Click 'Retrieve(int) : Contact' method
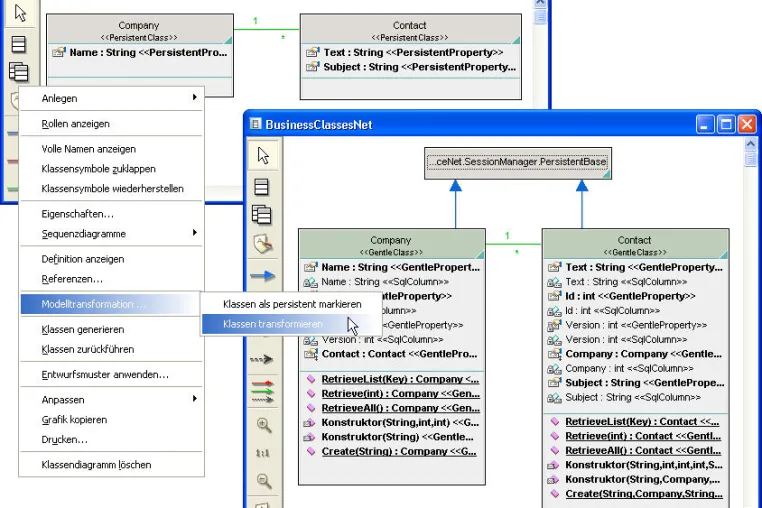 pos(643,437)
